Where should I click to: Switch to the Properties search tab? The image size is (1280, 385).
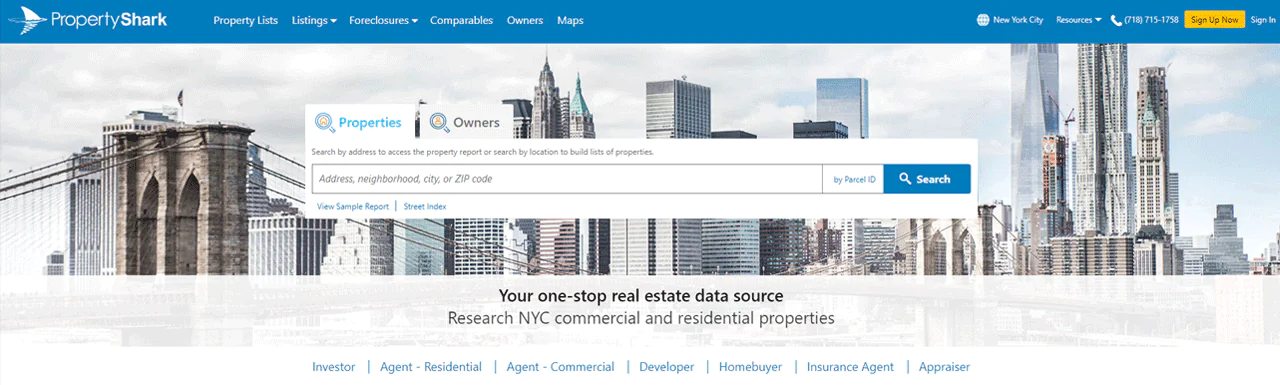[x=360, y=122]
